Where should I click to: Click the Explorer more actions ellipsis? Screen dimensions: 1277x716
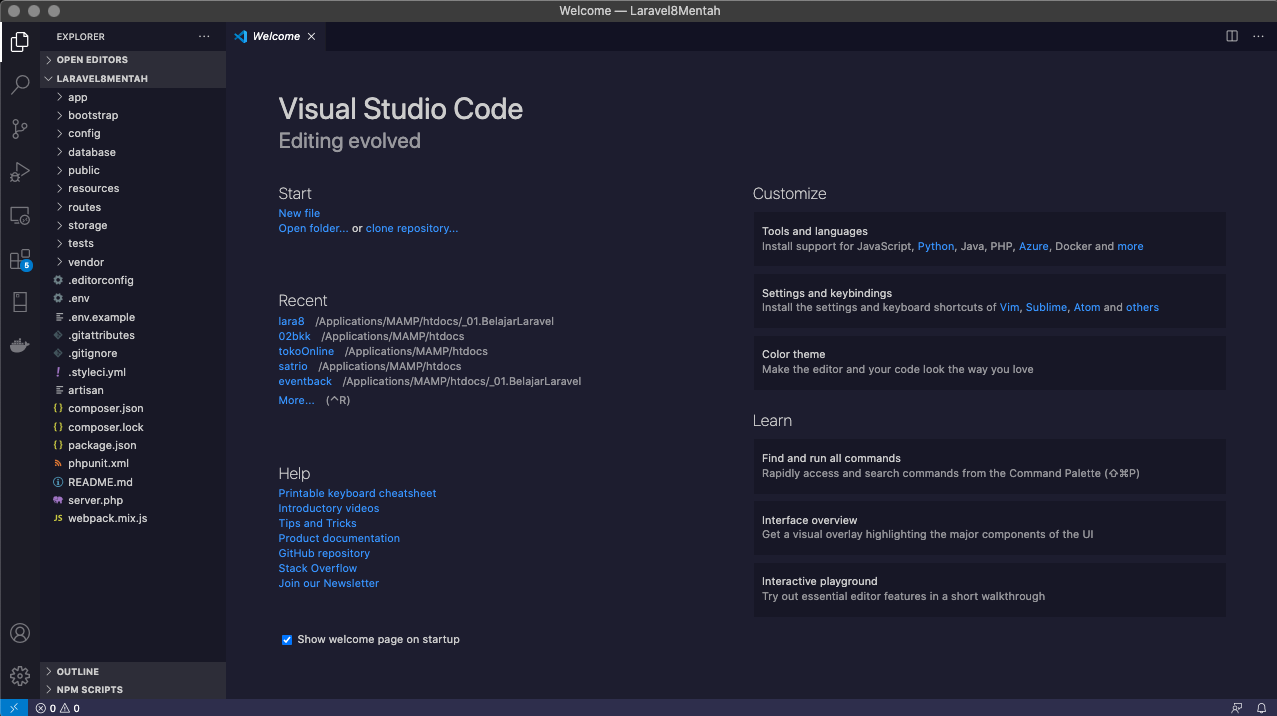click(204, 37)
